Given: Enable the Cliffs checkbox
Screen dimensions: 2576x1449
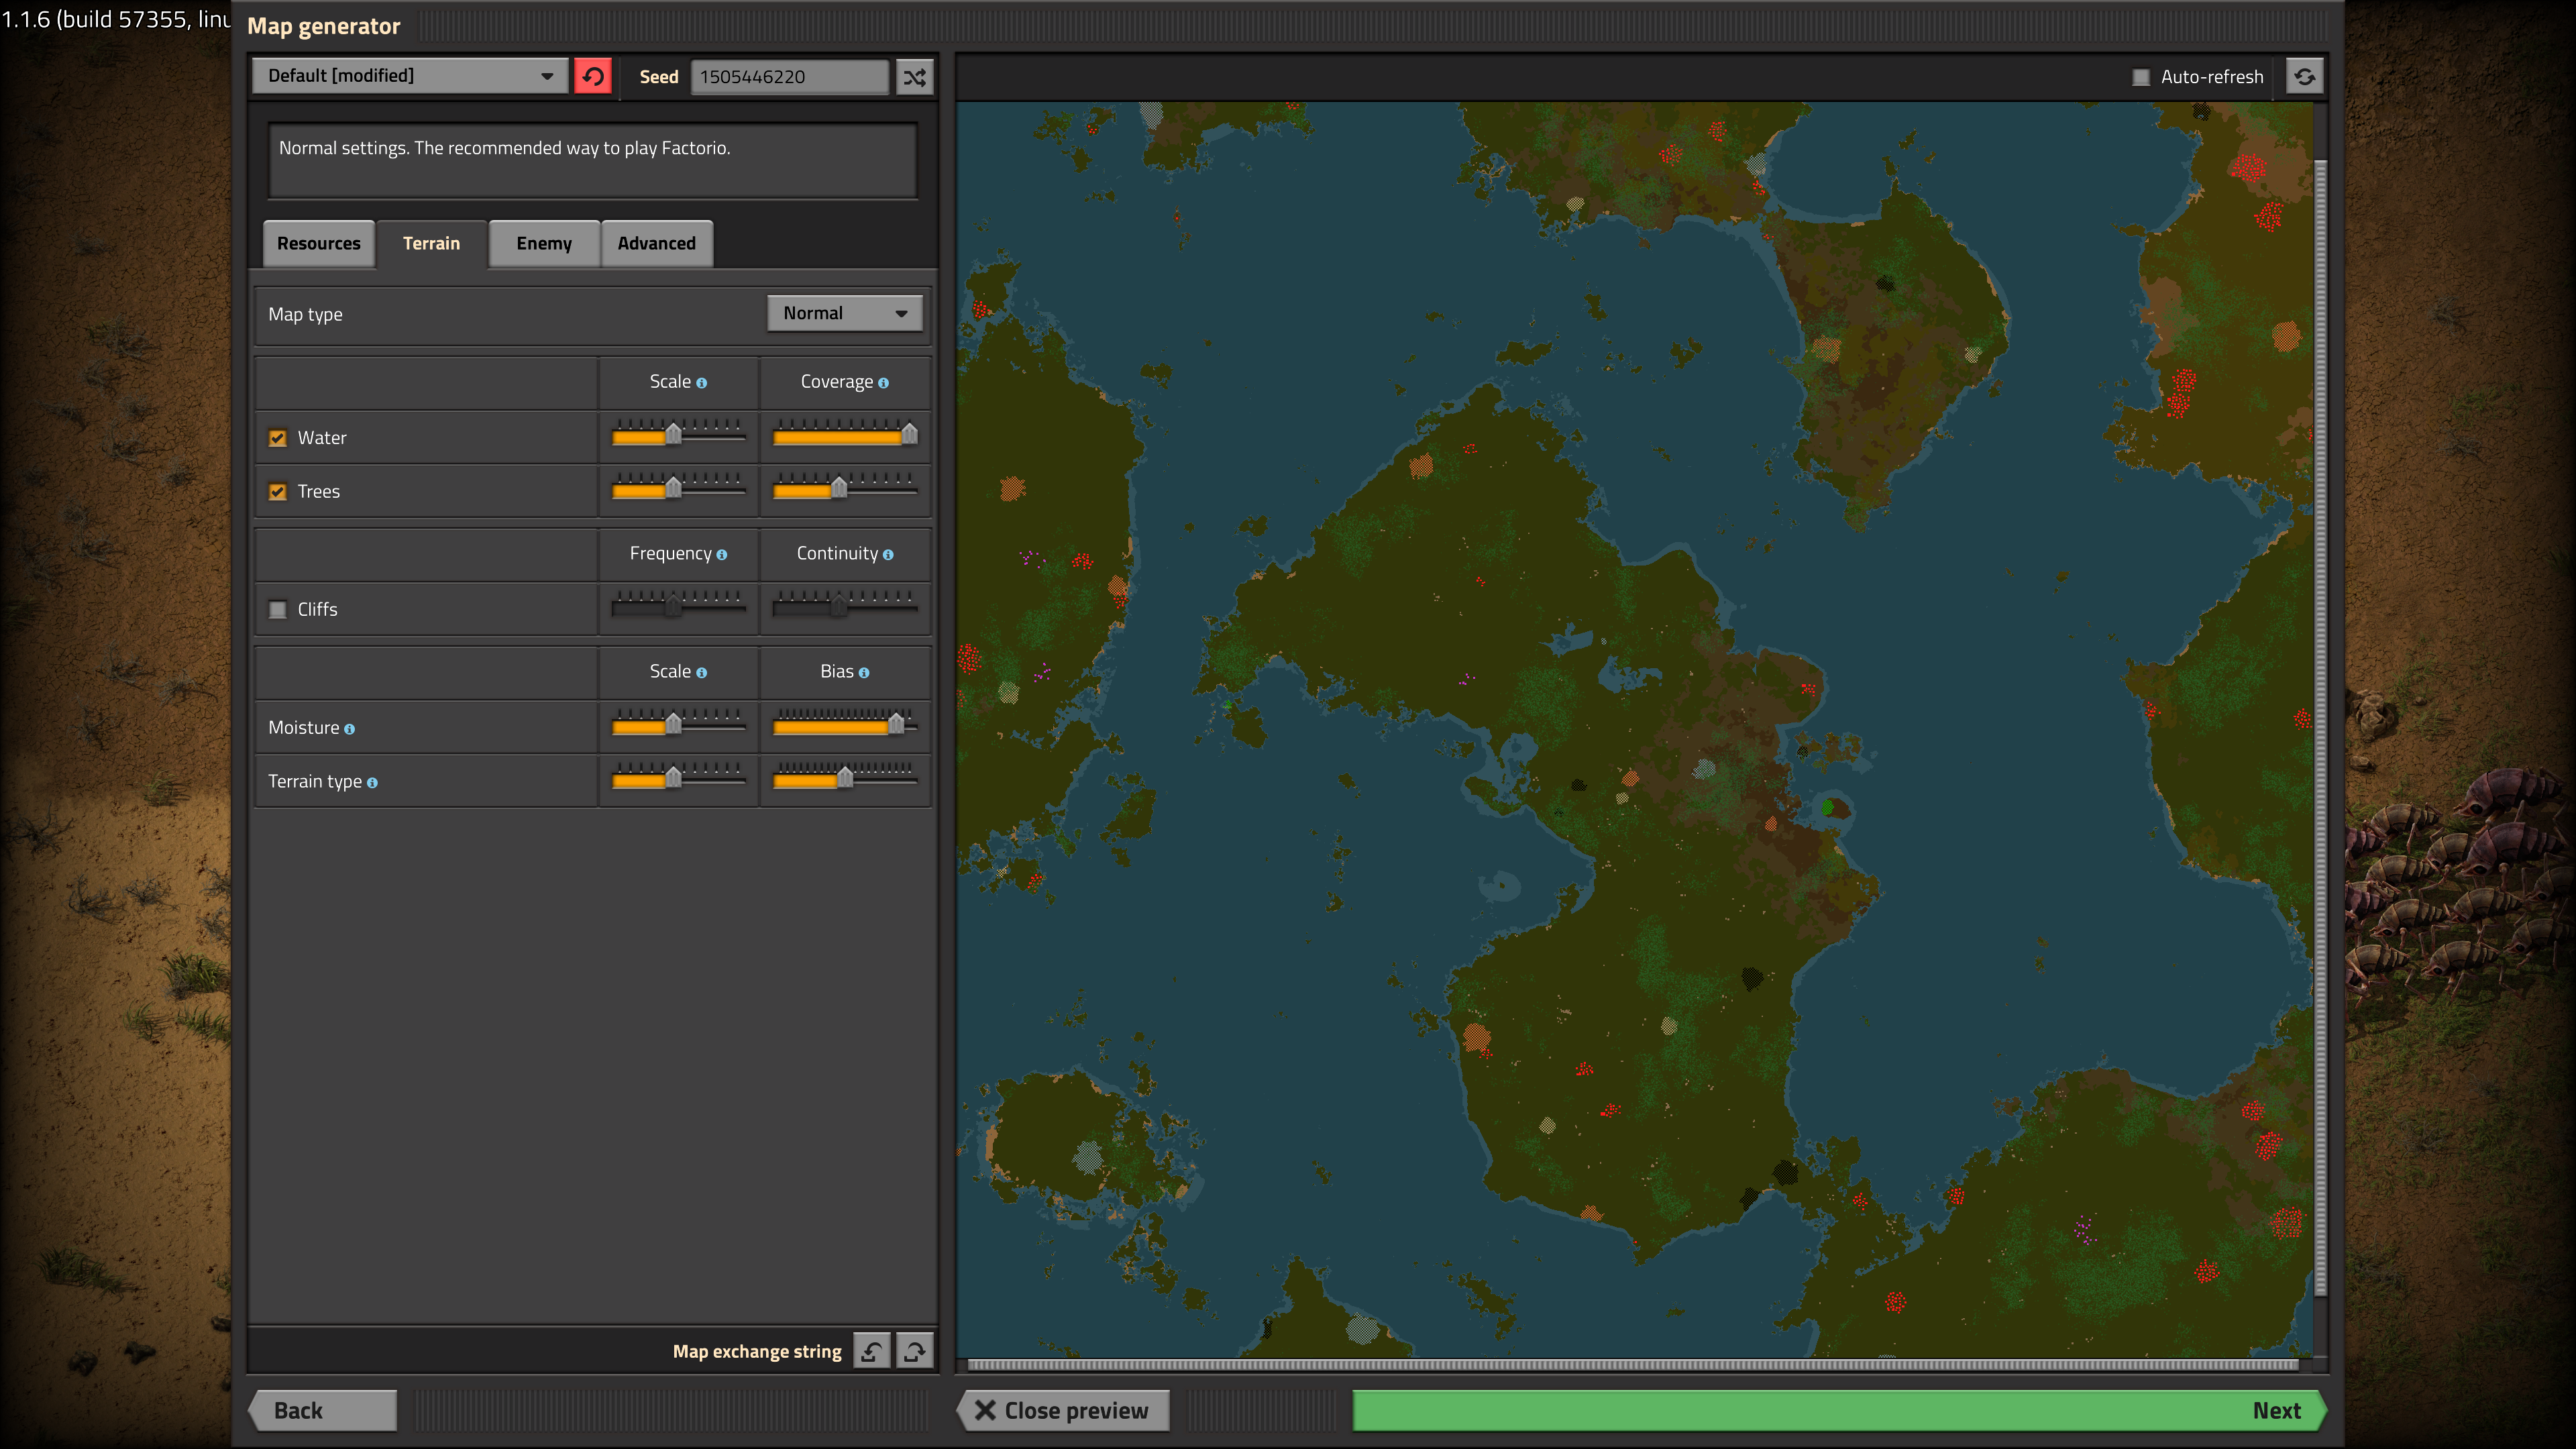Looking at the screenshot, I should (x=278, y=609).
